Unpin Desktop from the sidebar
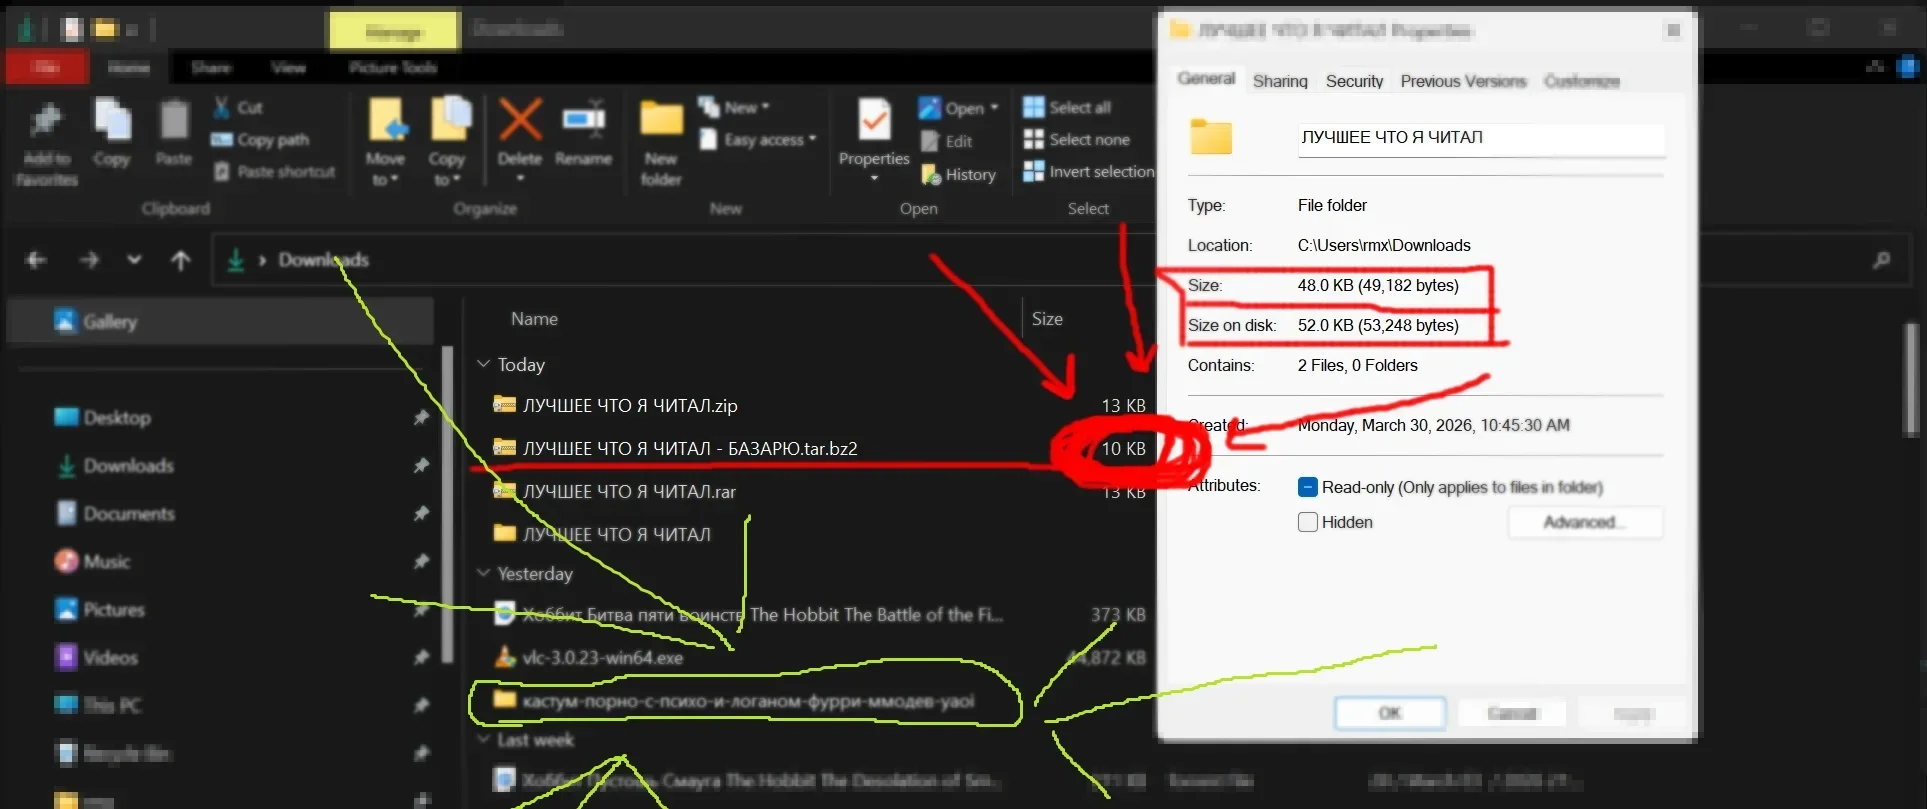 point(421,418)
